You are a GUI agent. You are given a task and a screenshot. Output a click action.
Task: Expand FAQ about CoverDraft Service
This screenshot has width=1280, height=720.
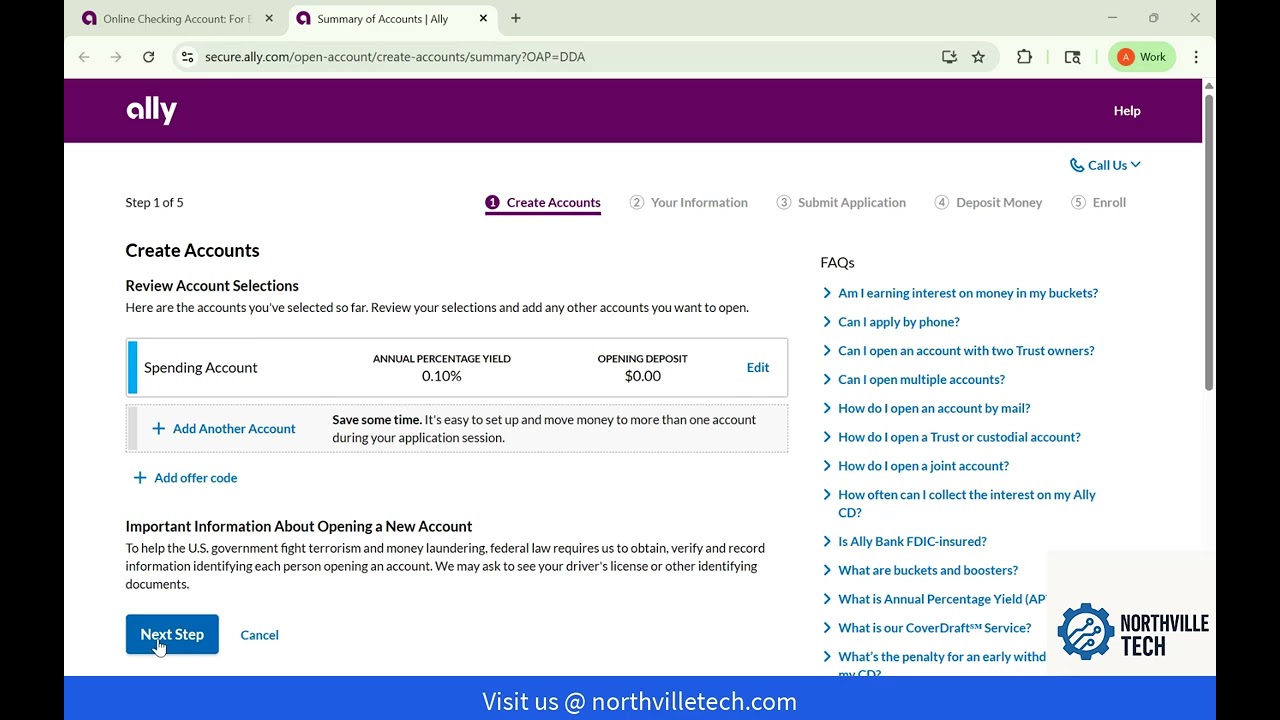934,628
